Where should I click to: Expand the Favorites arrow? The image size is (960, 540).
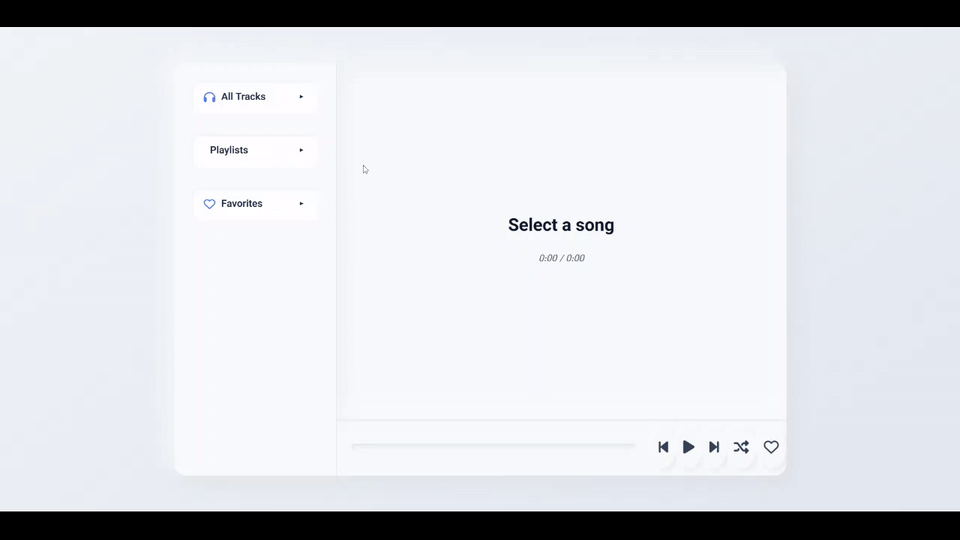(301, 204)
